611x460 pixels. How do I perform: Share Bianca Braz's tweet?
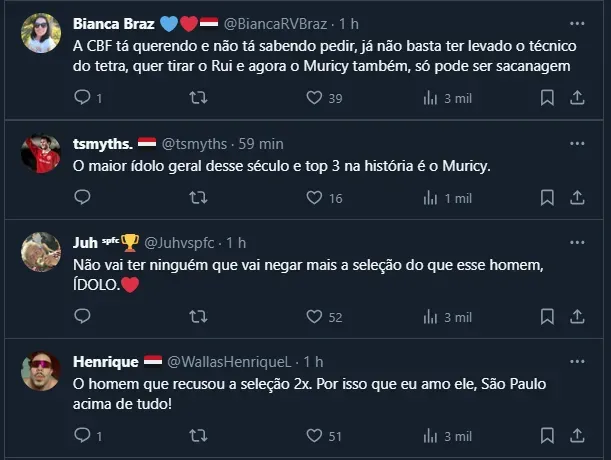click(x=577, y=98)
